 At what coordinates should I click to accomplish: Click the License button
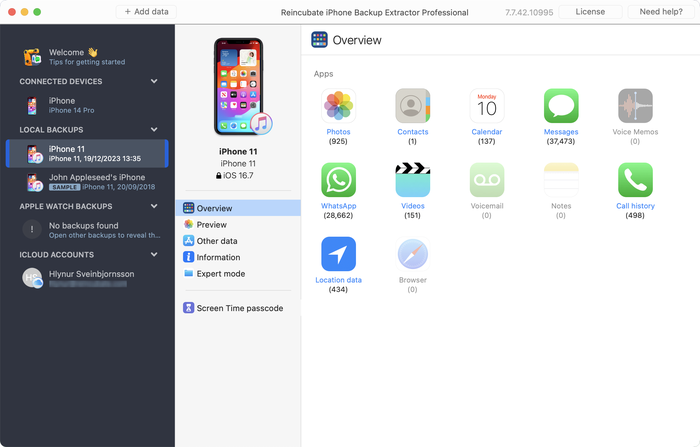[x=590, y=12]
